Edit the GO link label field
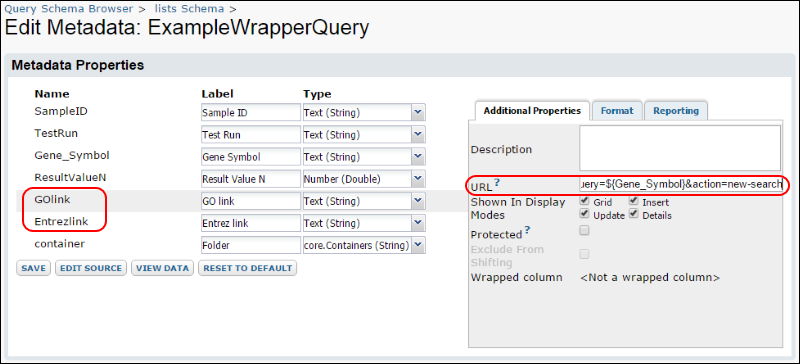The image size is (800, 364). point(251,201)
